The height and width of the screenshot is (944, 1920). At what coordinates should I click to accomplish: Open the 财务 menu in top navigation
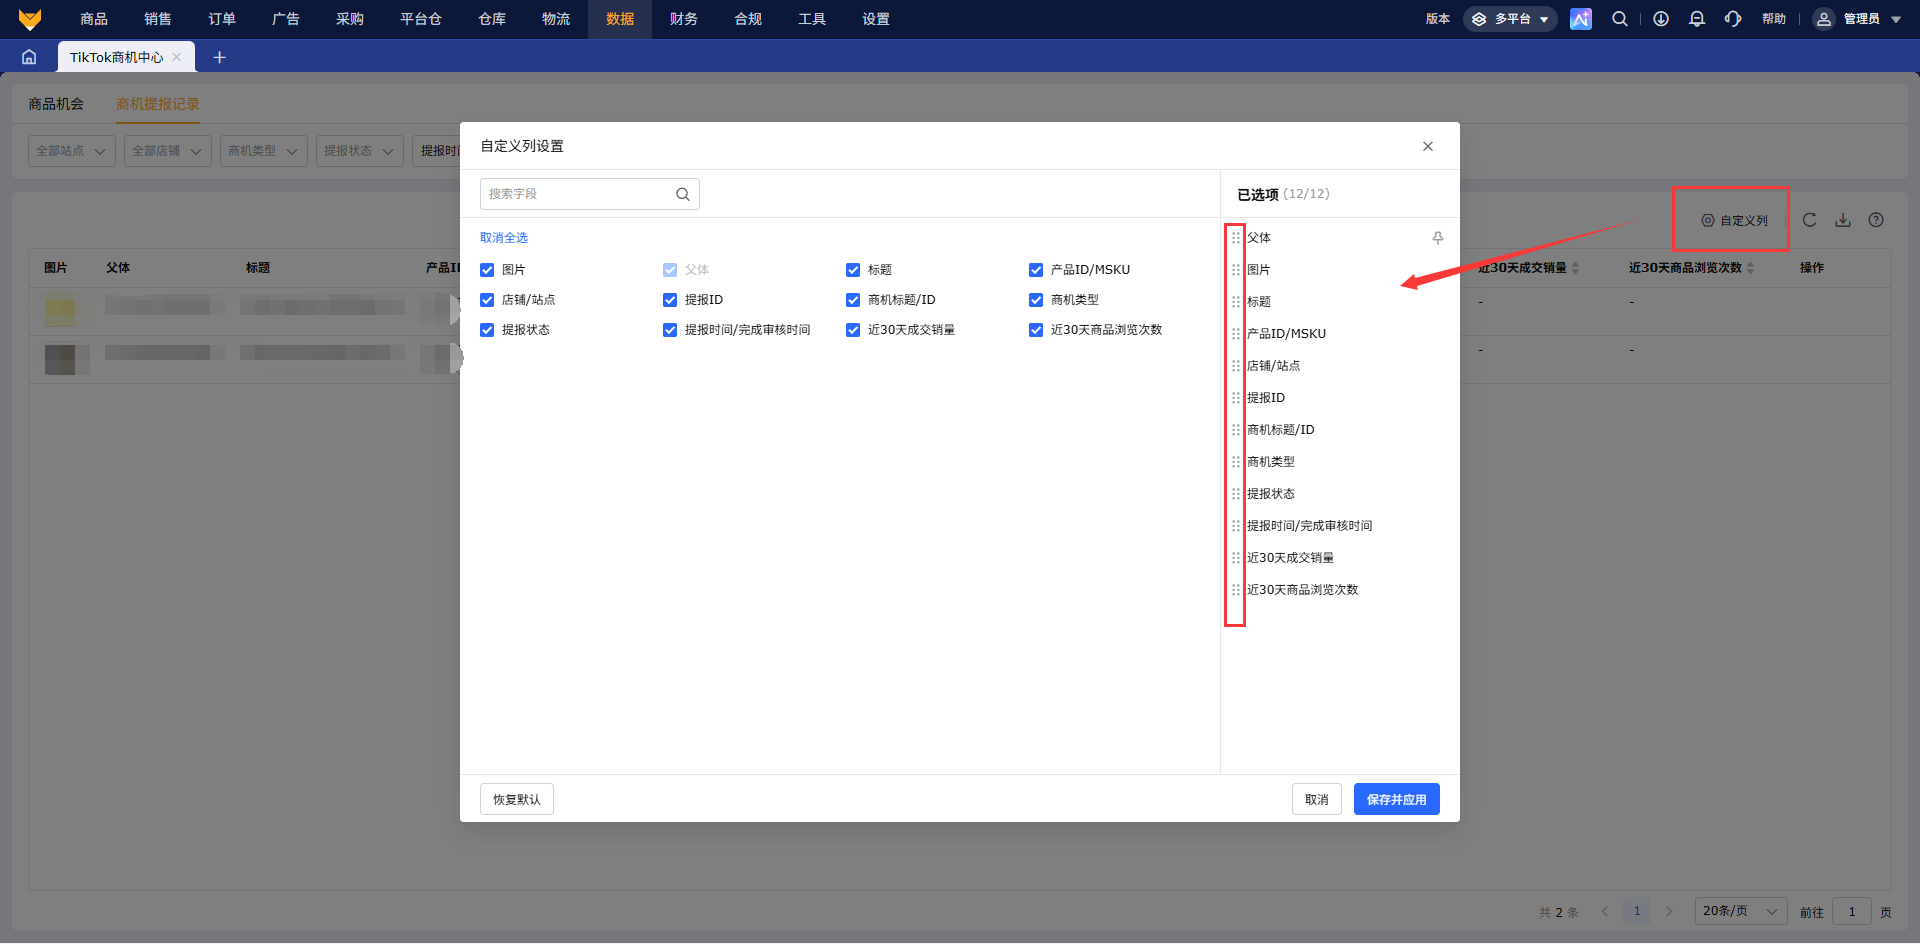coord(684,19)
